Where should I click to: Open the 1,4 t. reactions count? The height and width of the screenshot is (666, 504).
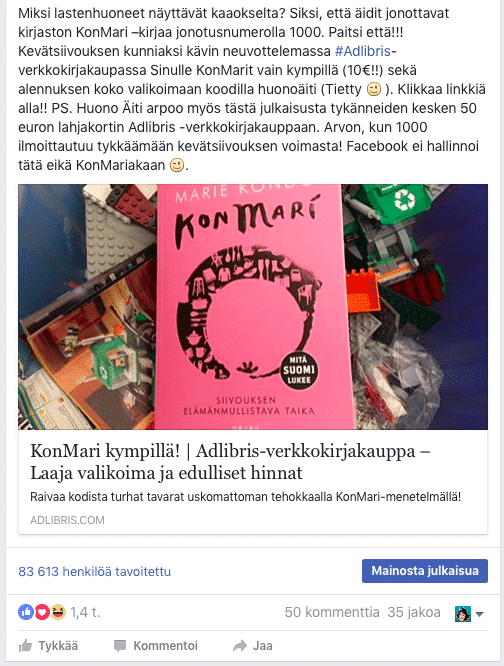click(85, 612)
